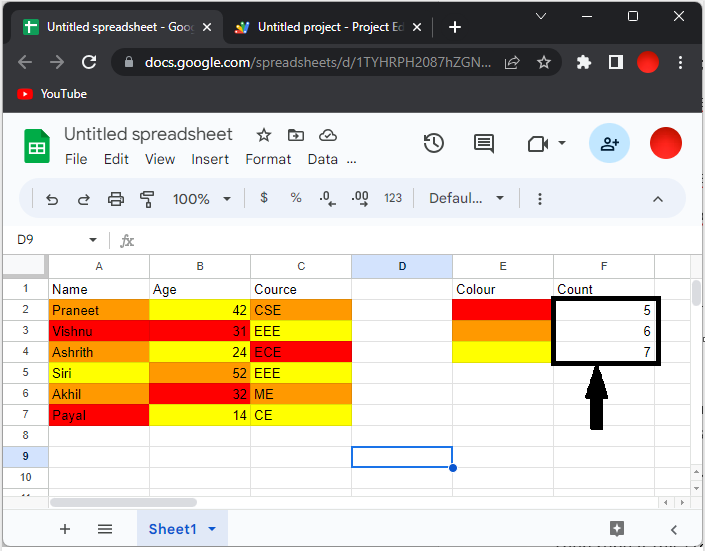This screenshot has height=551, width=705.
Task: Click the Share people icon button
Action: pyautogui.click(x=609, y=144)
